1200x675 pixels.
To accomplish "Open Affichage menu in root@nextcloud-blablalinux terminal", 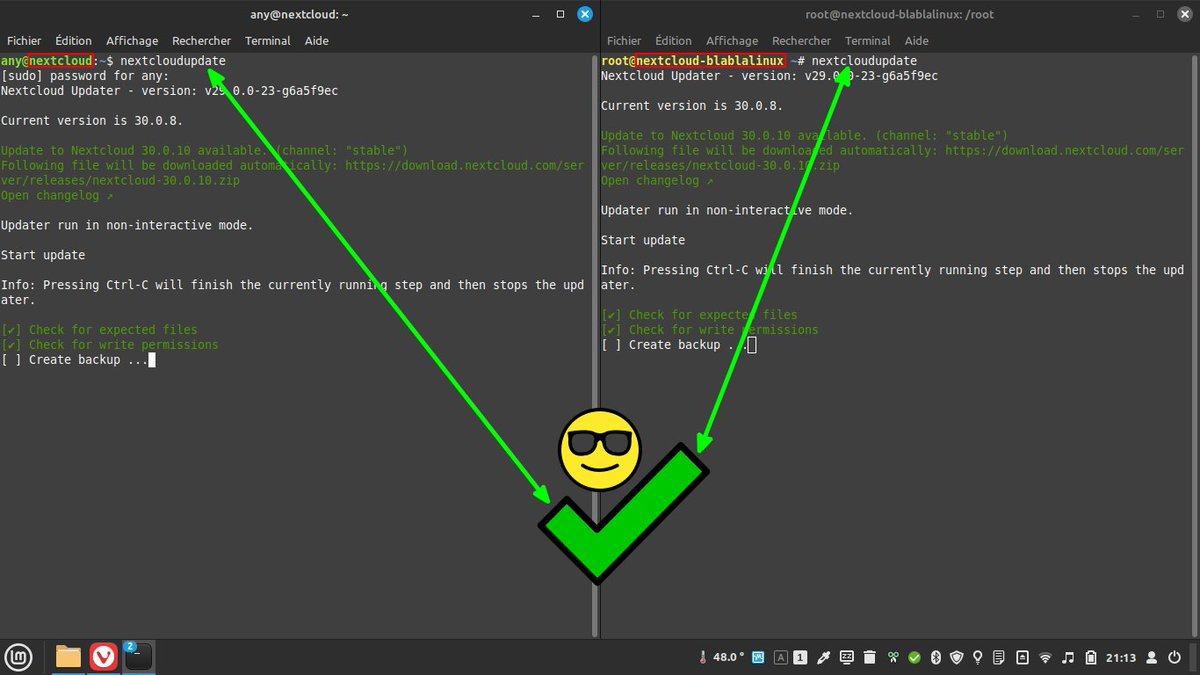I will click(x=732, y=41).
